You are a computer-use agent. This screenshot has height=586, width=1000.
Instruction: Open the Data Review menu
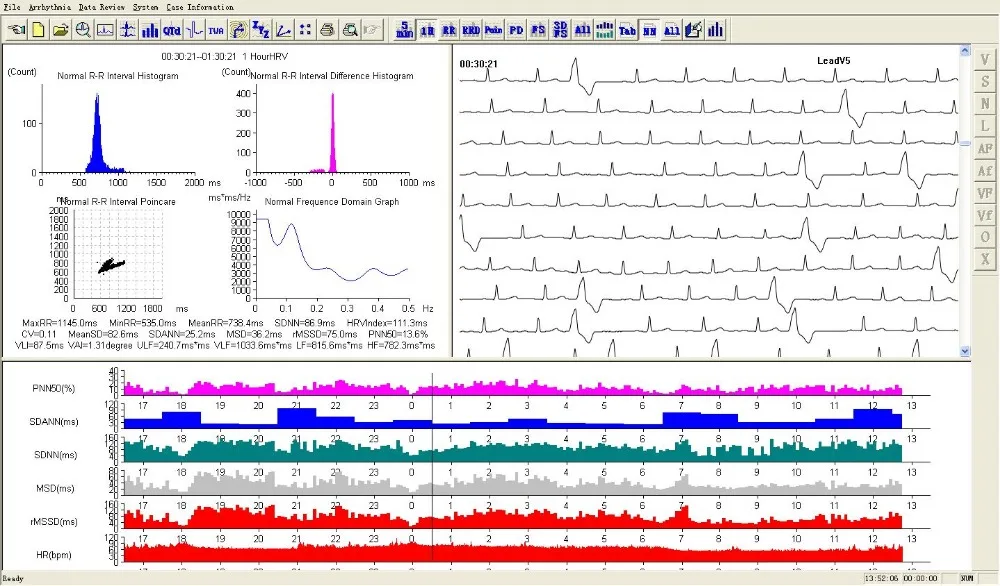(x=103, y=7)
